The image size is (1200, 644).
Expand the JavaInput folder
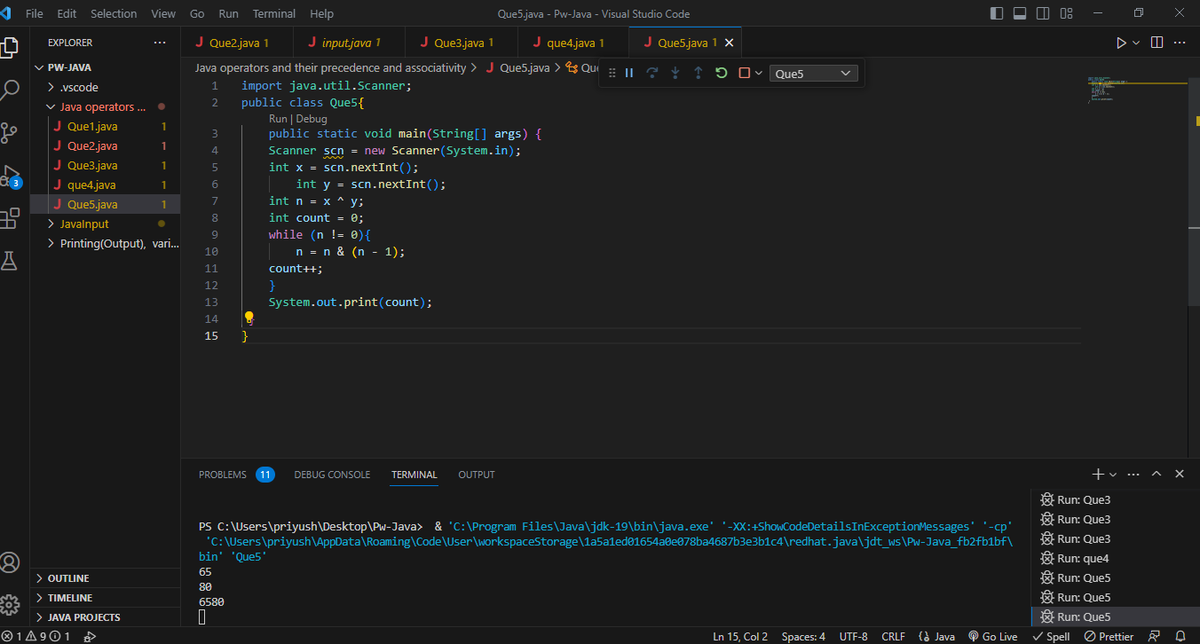coord(104,224)
